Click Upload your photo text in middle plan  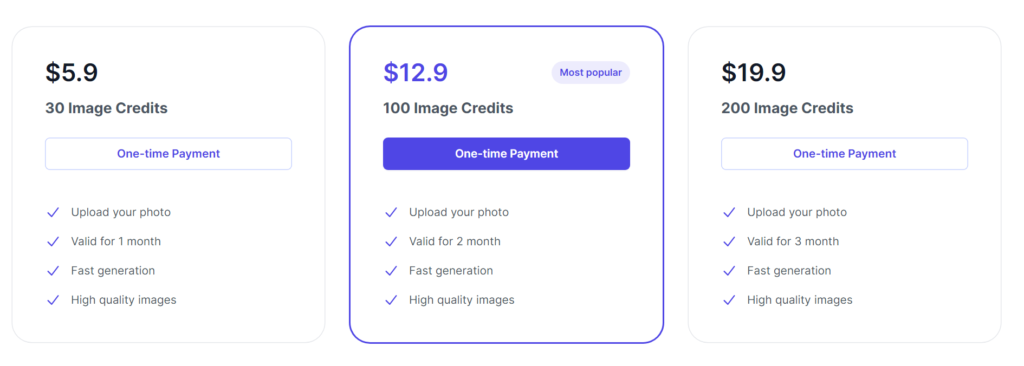point(458,212)
